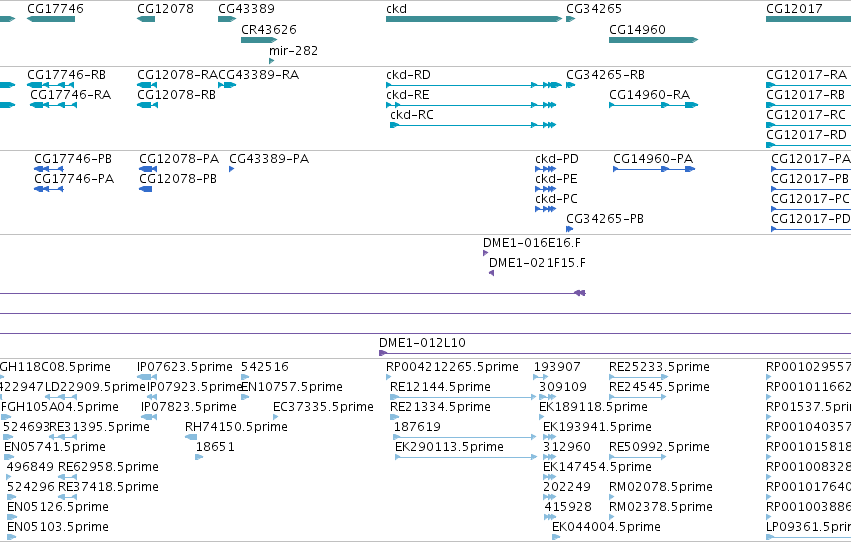Select the CG12078-PB protein glyph

coord(145,189)
